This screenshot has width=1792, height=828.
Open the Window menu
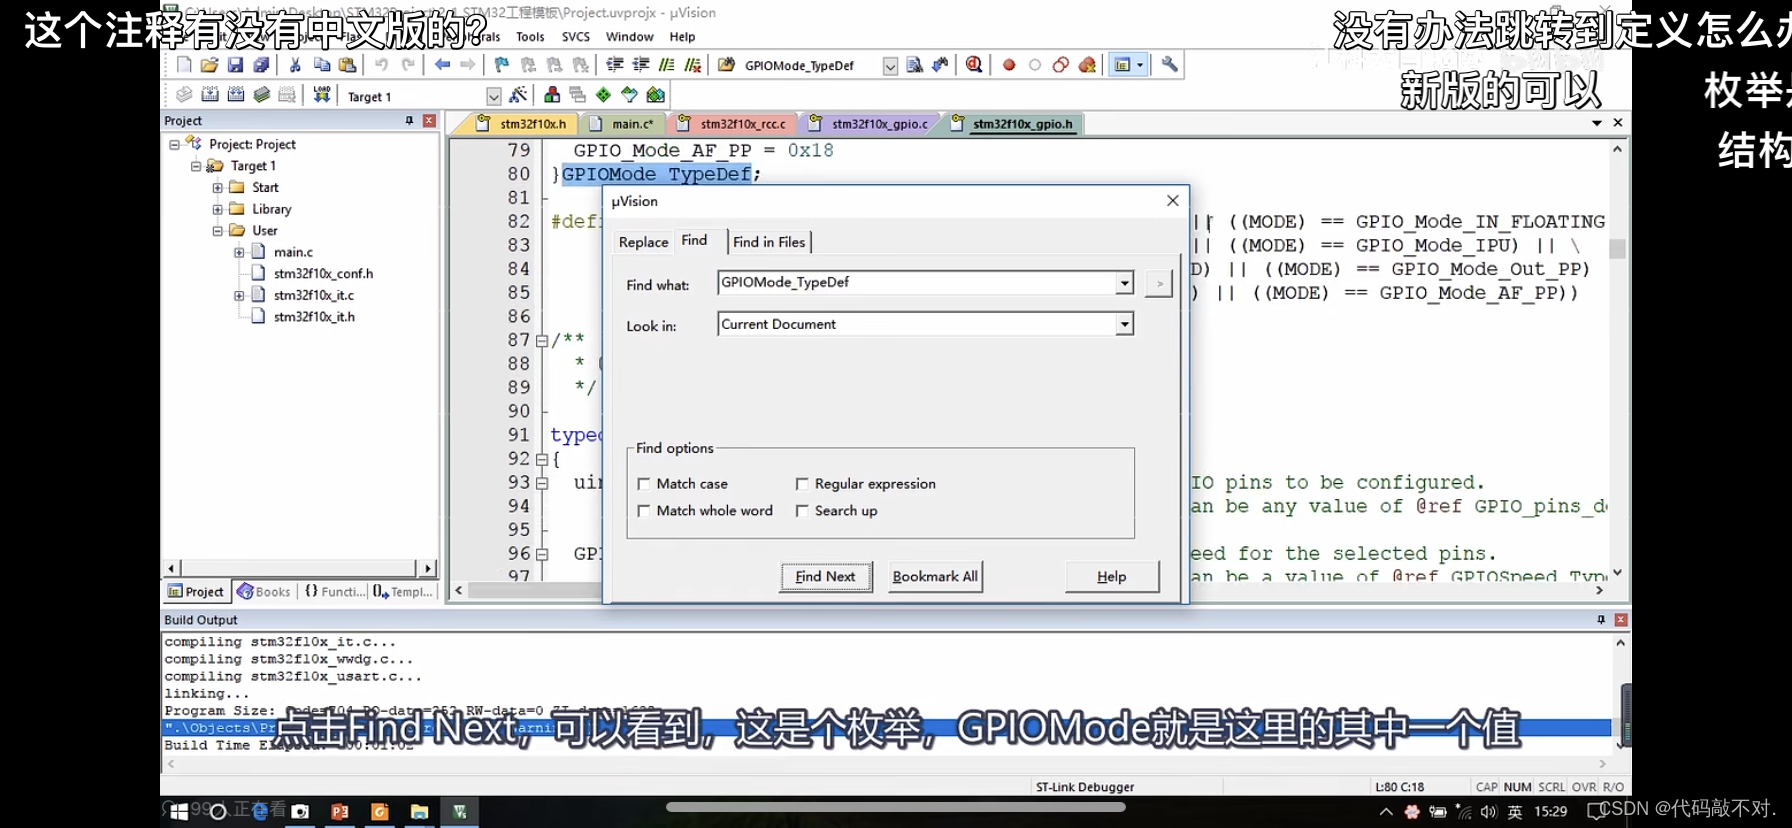coord(629,37)
